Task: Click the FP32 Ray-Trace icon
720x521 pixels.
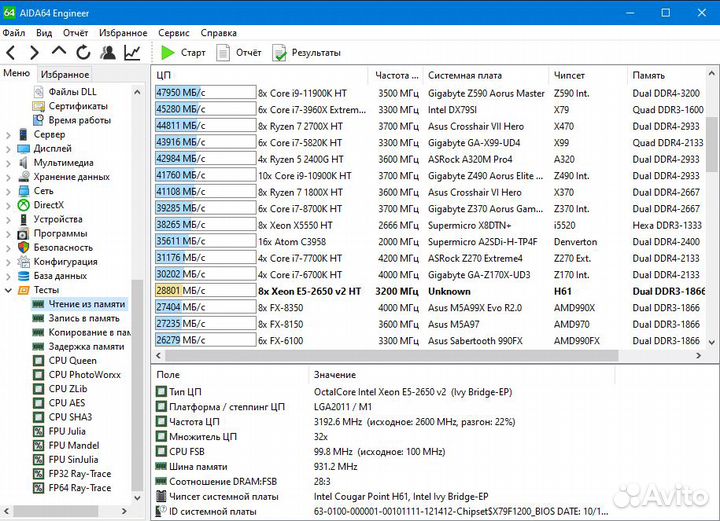Action: click(x=39, y=474)
